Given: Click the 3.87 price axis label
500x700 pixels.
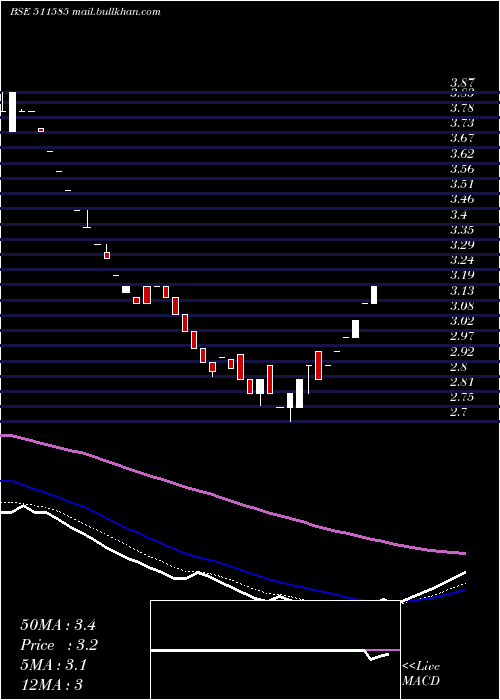Looking at the screenshot, I should click(x=462, y=83).
